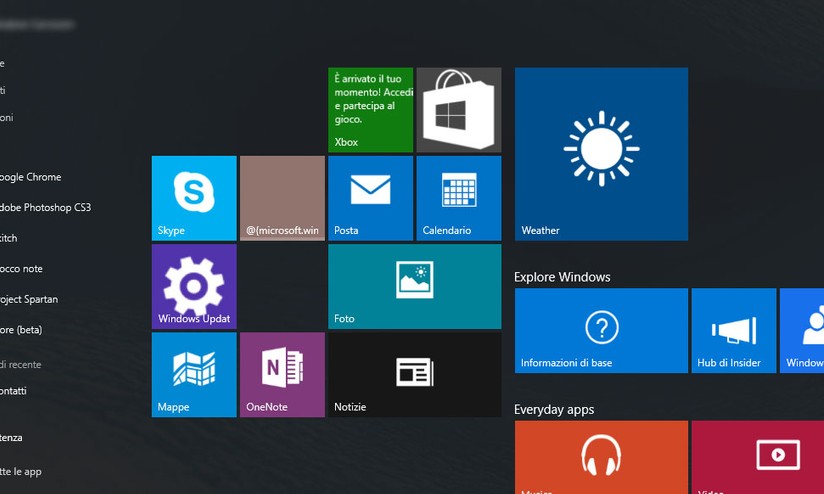Open the Calendario tile

click(458, 198)
